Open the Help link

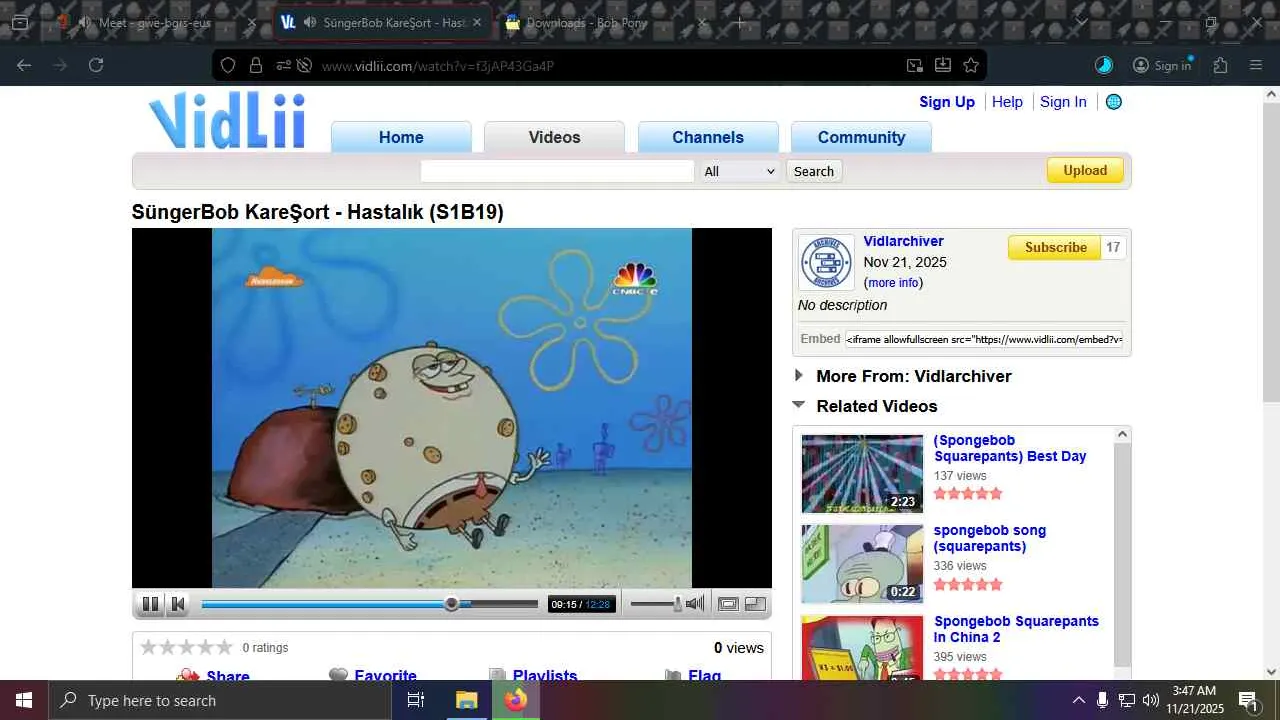coord(1007,102)
